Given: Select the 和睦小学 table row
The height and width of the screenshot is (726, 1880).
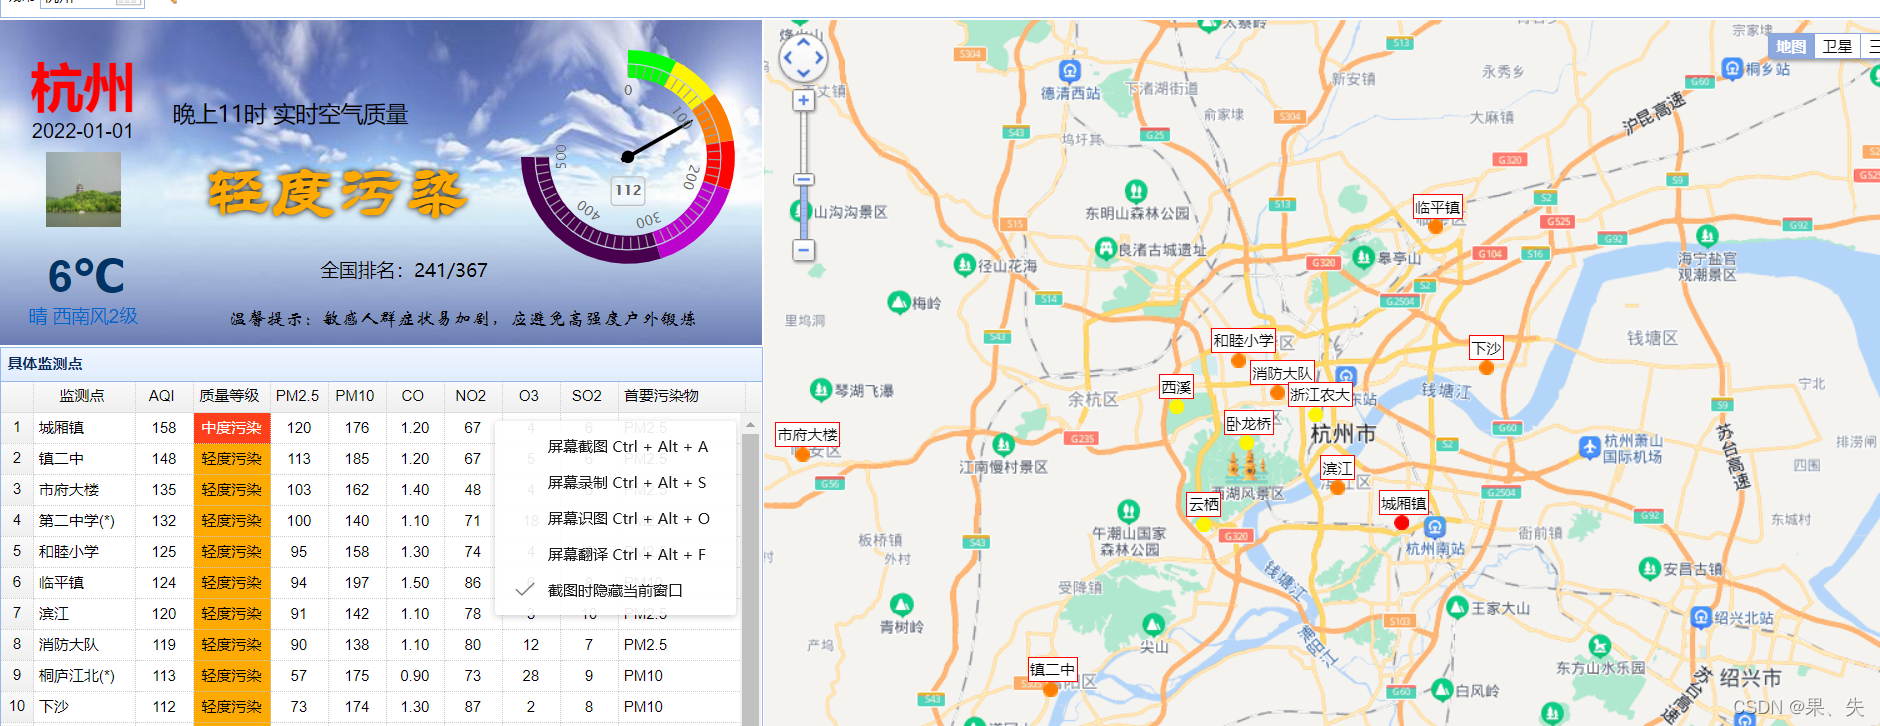Looking at the screenshot, I should 370,551.
